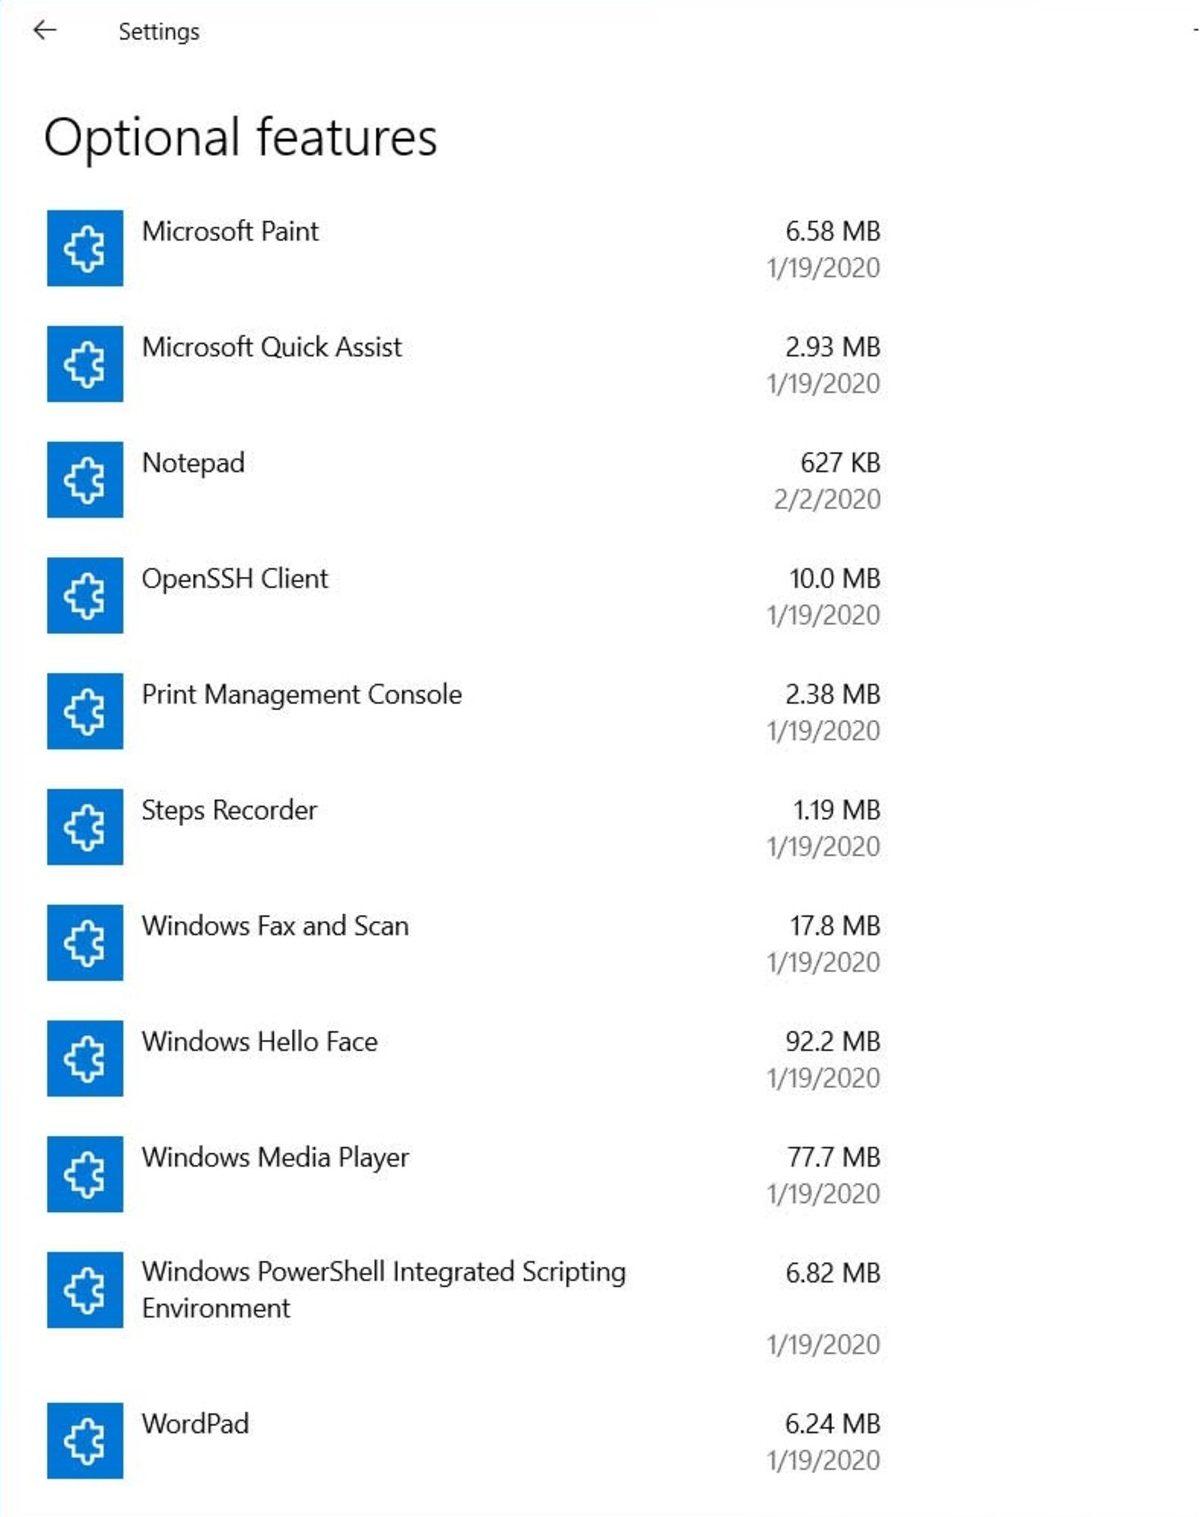Click the Steps Recorder puzzle icon
Viewport: 1200px width, 1517px height.
click(x=84, y=828)
